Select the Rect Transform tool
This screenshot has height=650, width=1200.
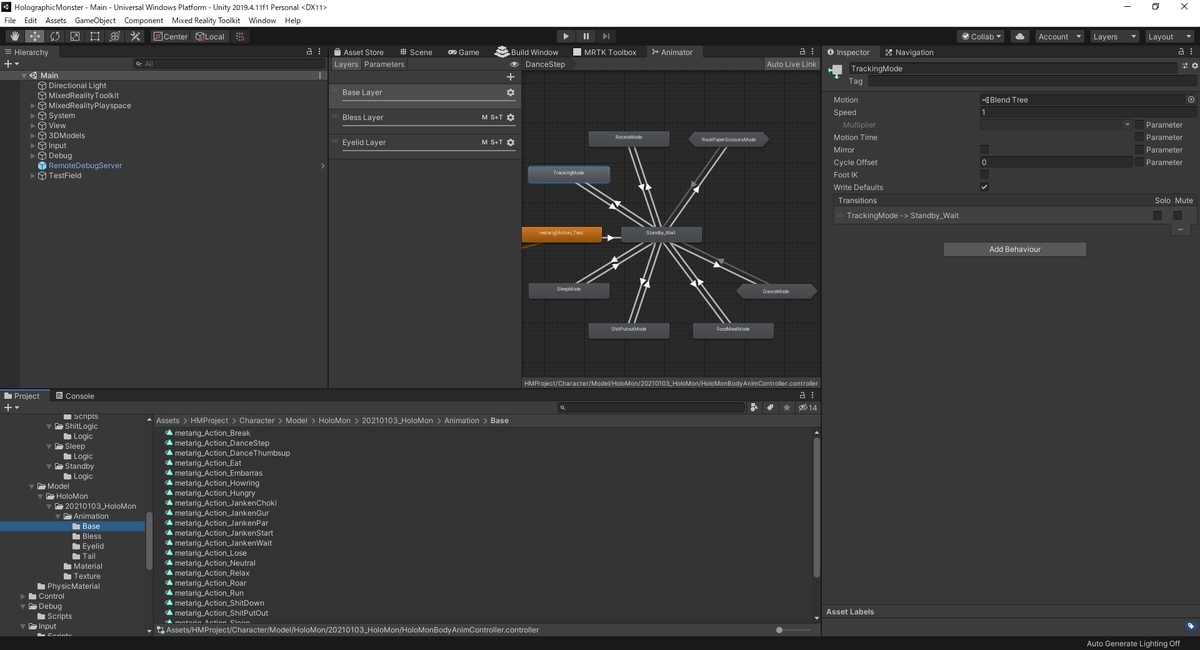pyautogui.click(x=93, y=36)
